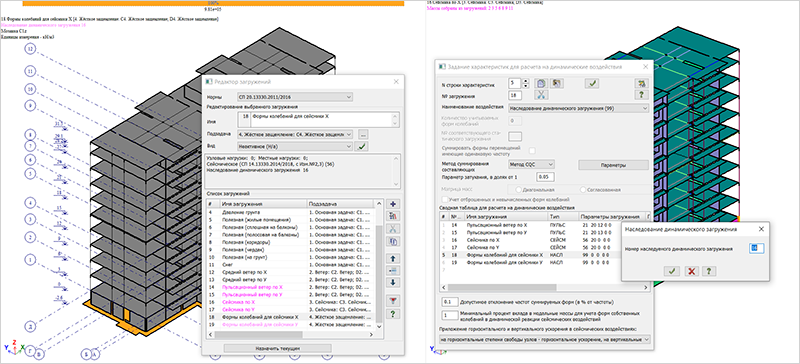Screen dimensions: 800x364
Task: Increment the N строки характеристик spinner
Action: (527, 81)
